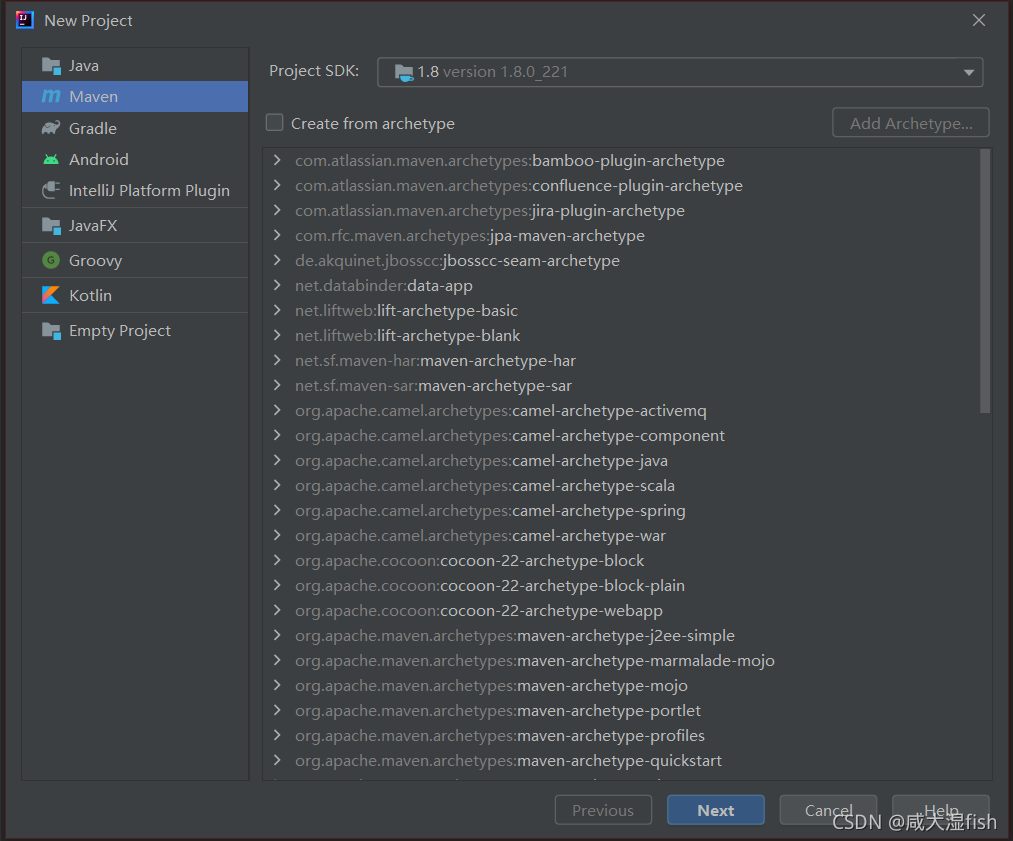
Task: Select JavaFX project type
Action: (135, 225)
